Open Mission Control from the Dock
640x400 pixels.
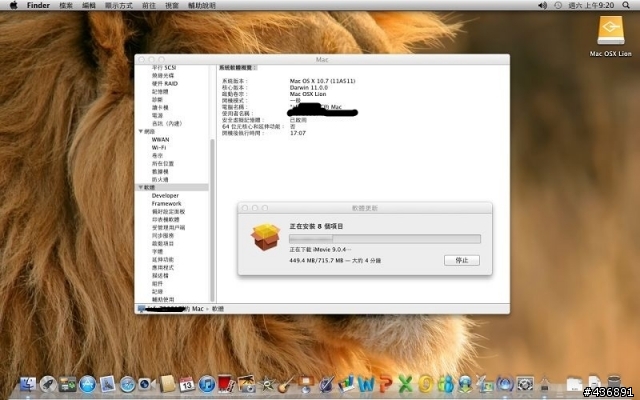click(x=68, y=384)
